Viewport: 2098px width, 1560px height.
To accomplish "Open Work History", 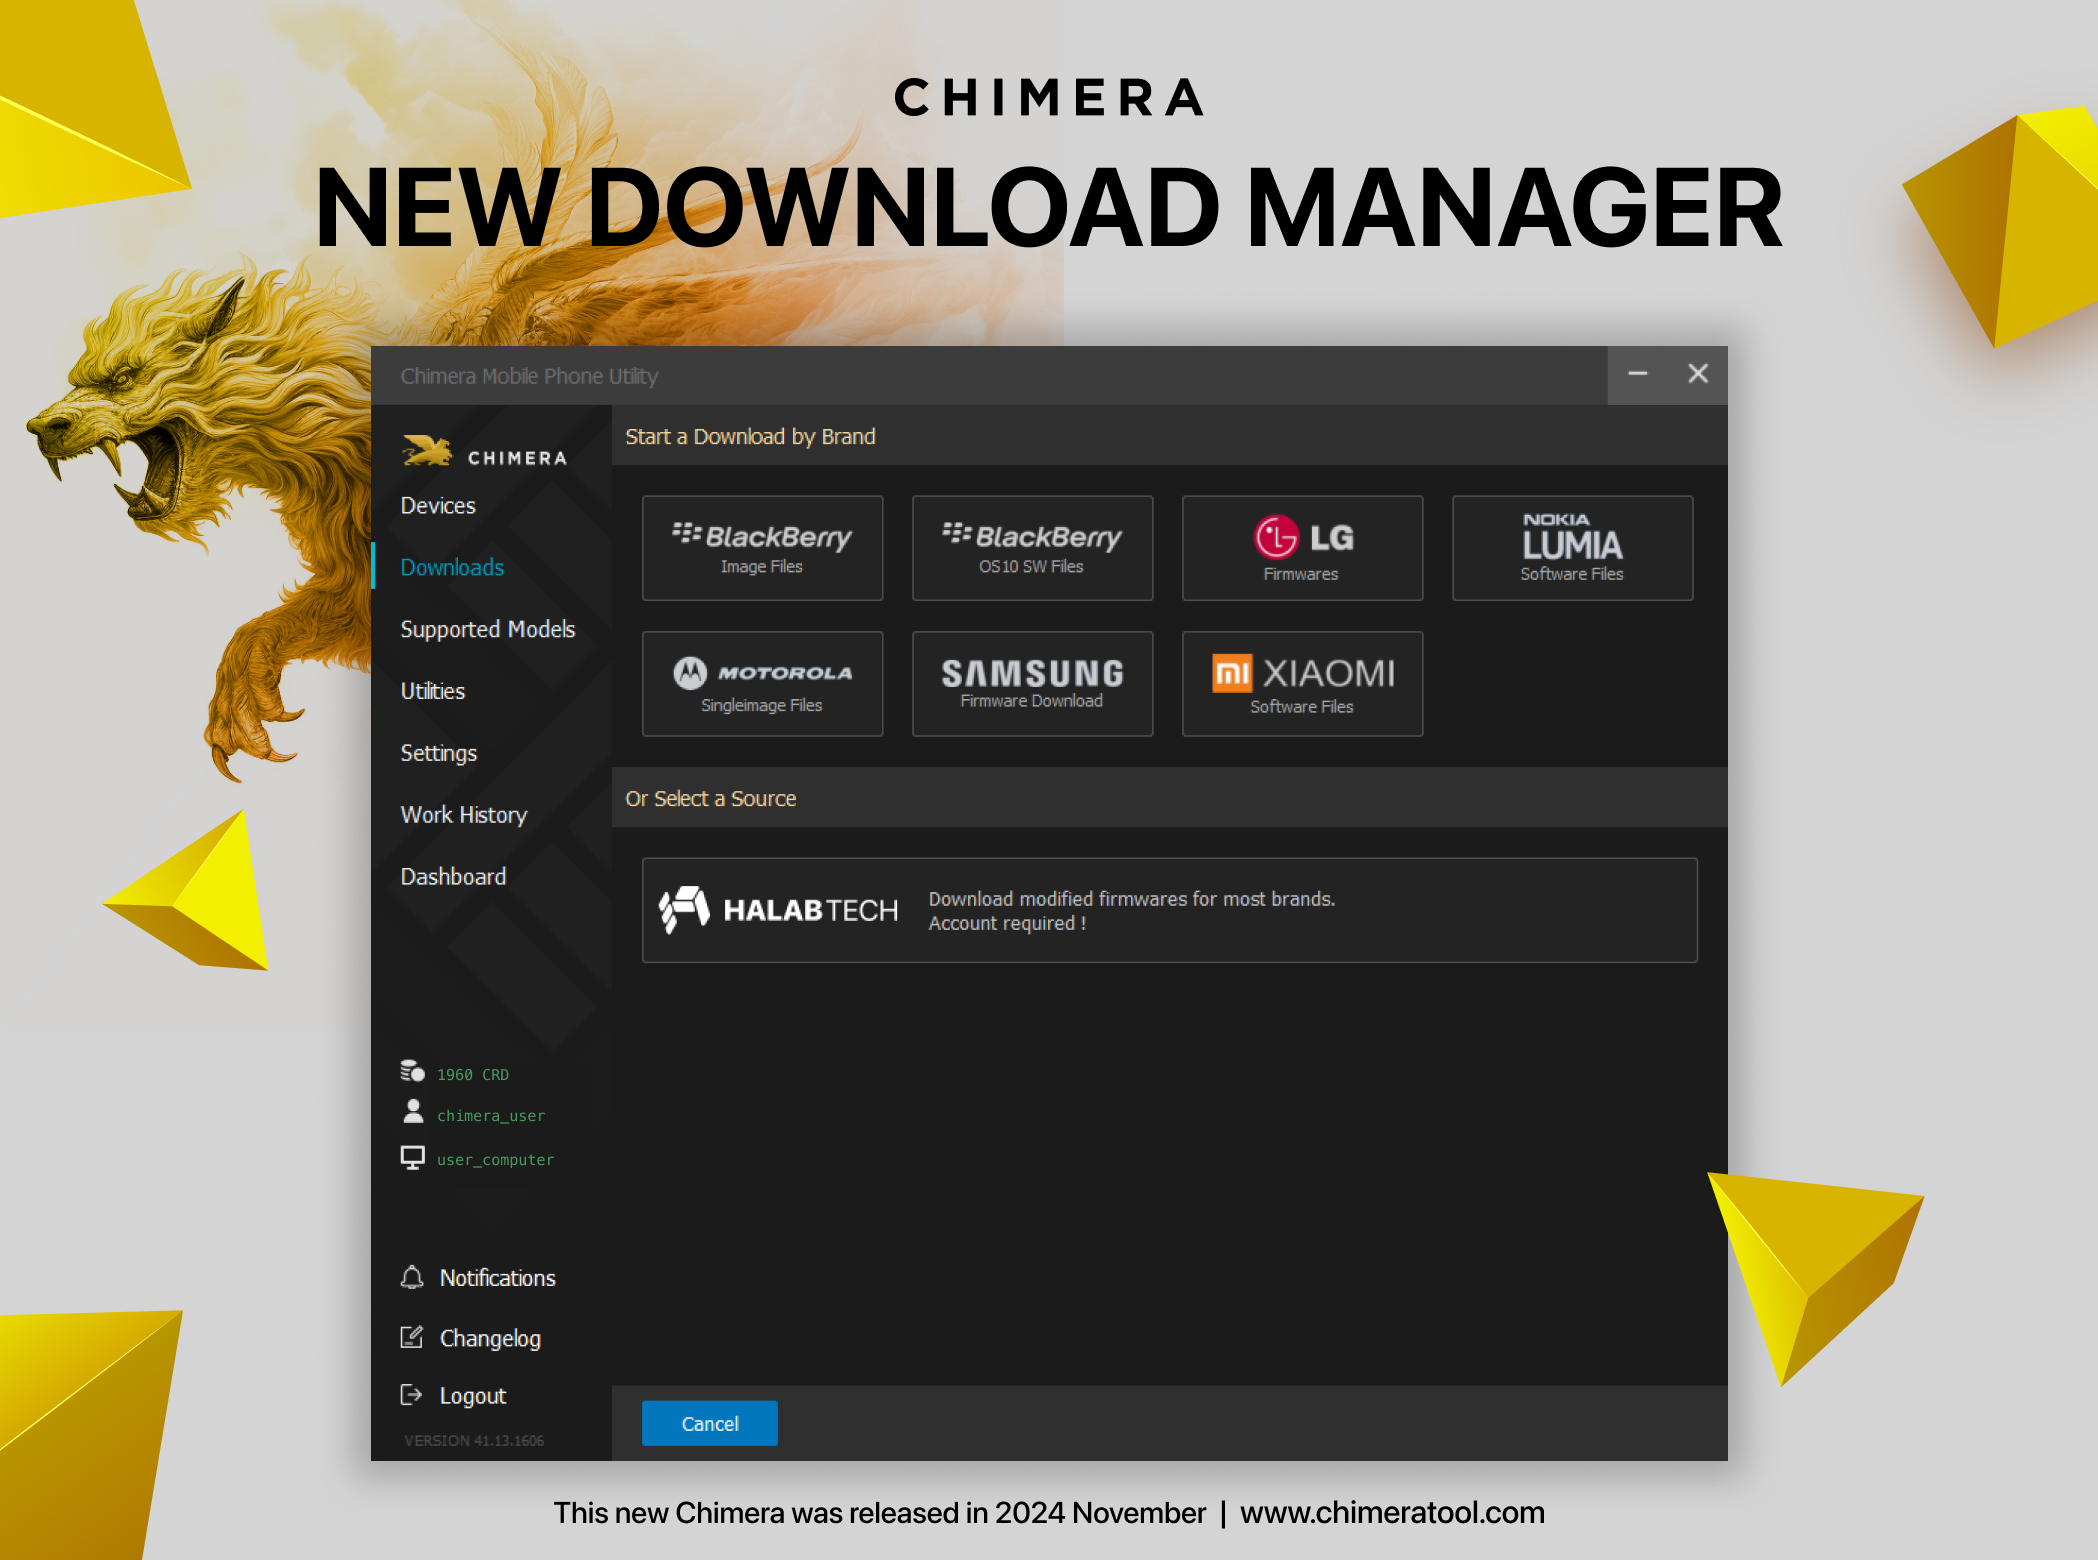I will click(x=463, y=814).
